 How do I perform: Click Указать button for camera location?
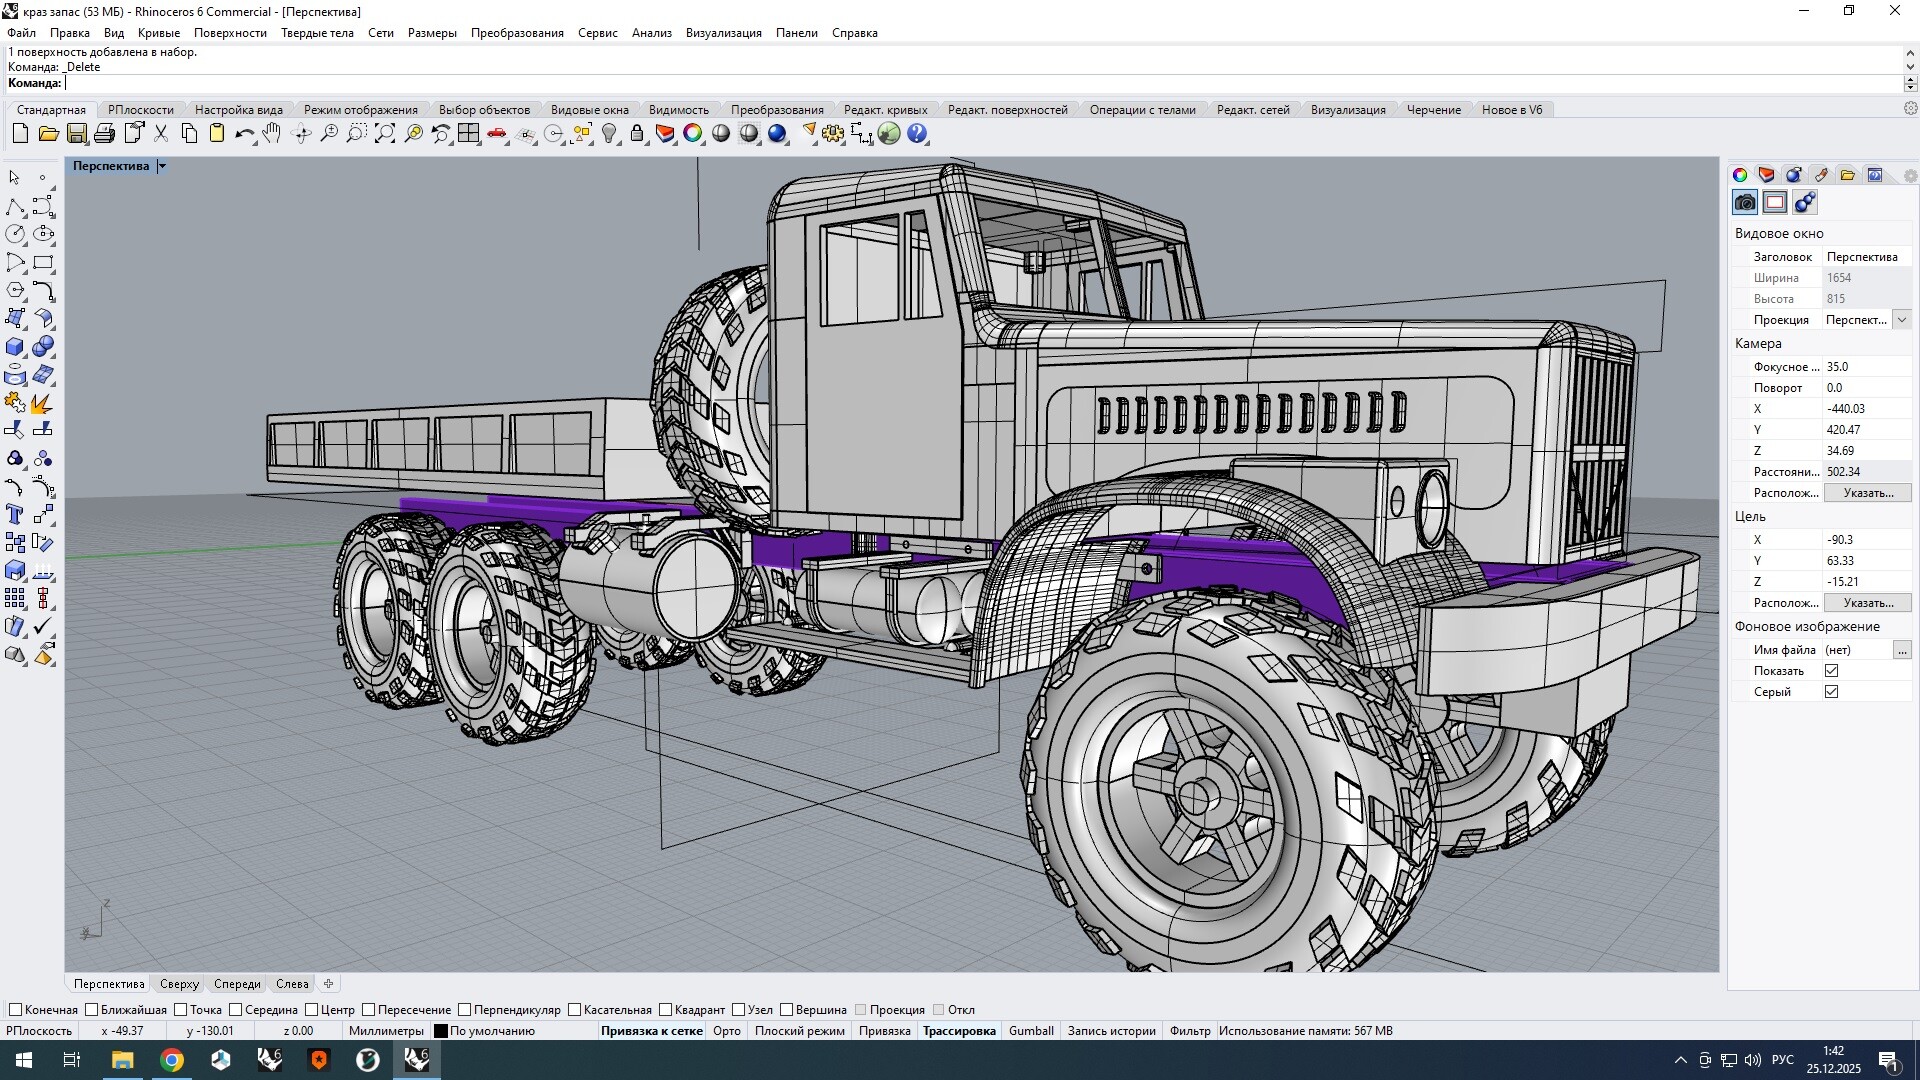click(x=1867, y=493)
